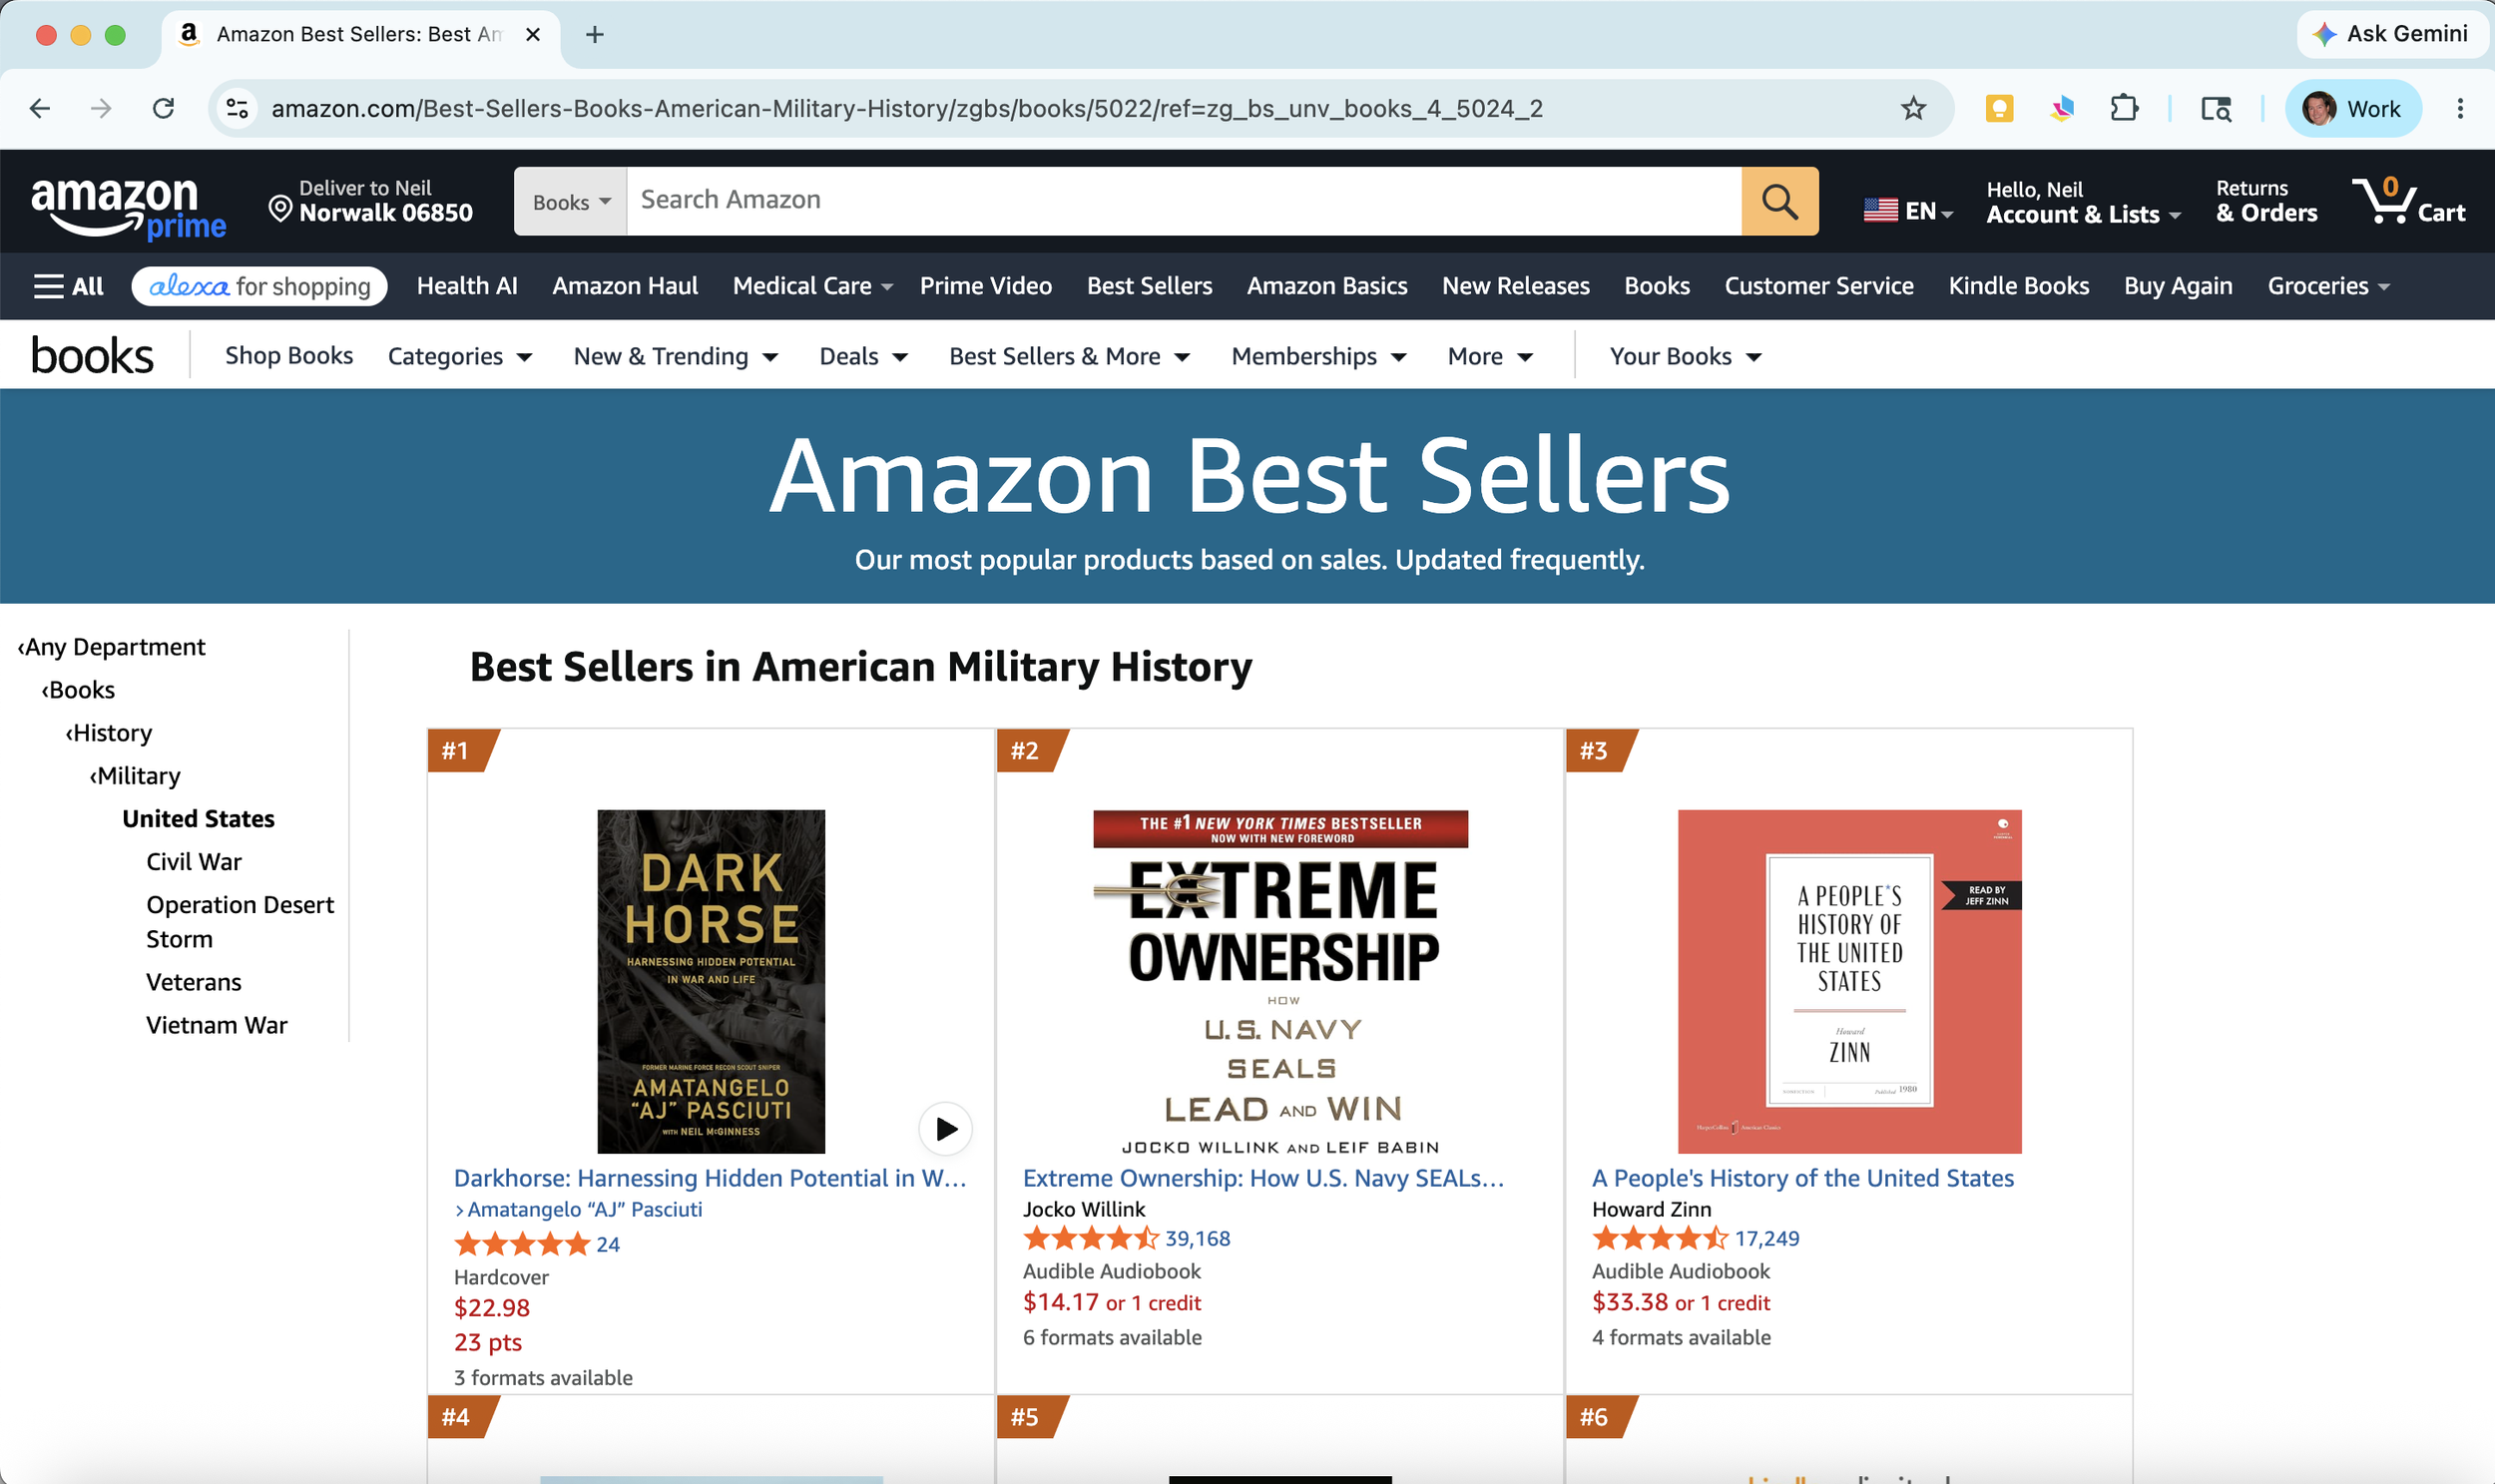2495x1484 pixels.
Task: Open the All hamburger menu
Action: coord(69,286)
